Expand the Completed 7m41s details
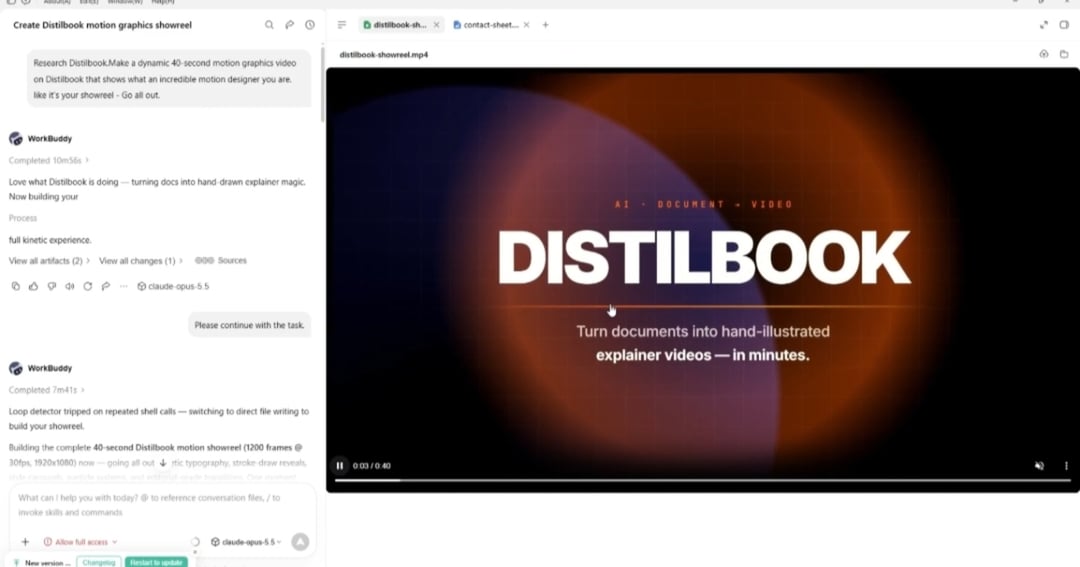 46,390
